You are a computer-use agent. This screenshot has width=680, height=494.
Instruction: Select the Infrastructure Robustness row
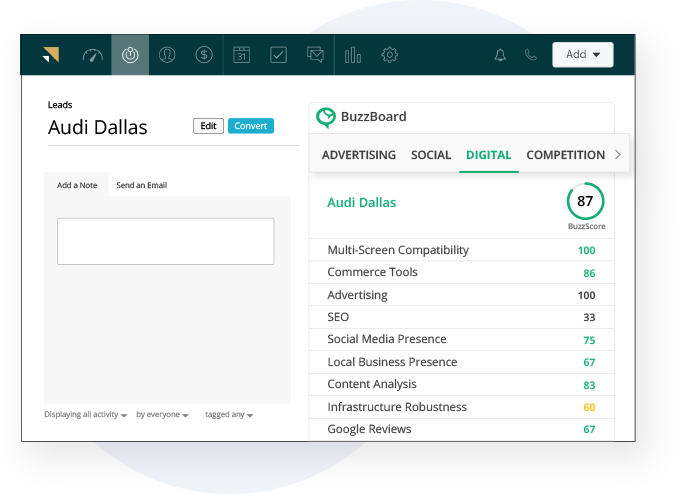click(461, 407)
